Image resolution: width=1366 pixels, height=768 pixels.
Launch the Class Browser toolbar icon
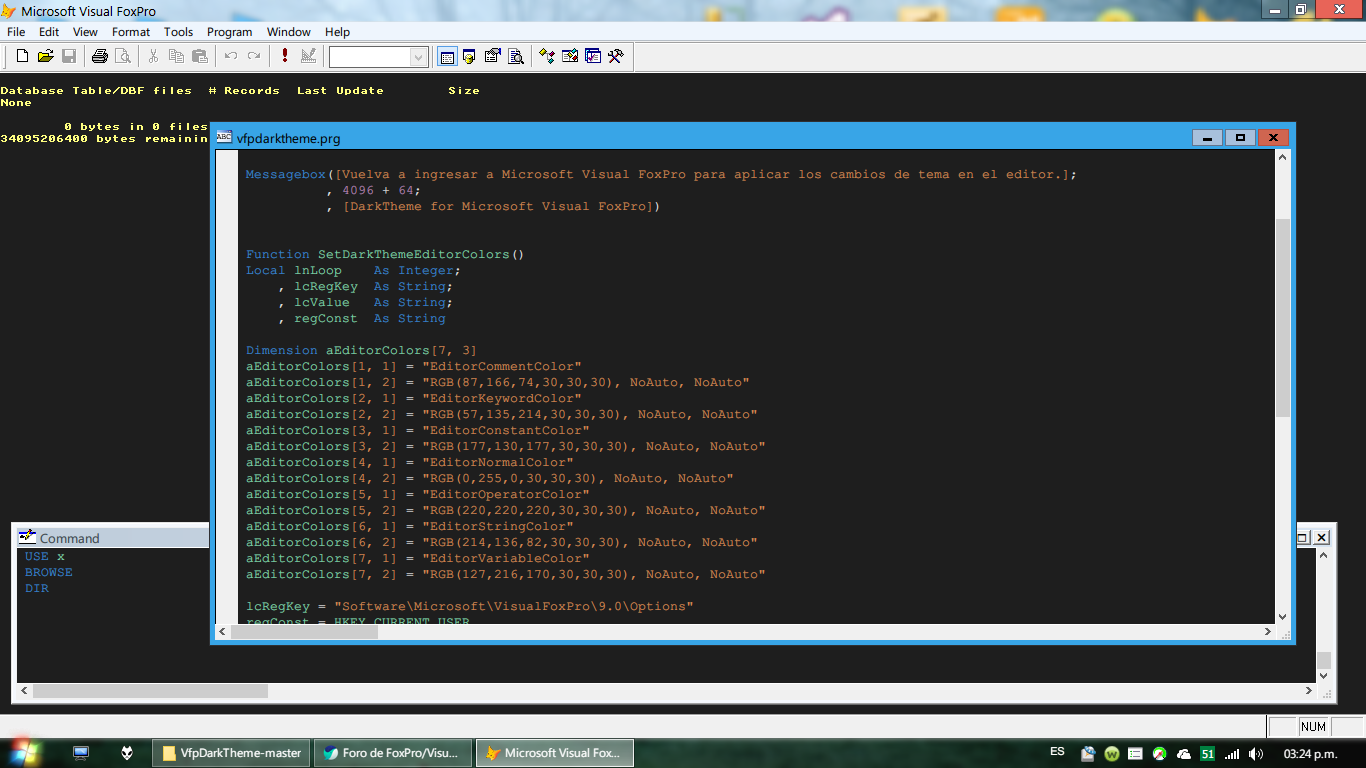(547, 57)
